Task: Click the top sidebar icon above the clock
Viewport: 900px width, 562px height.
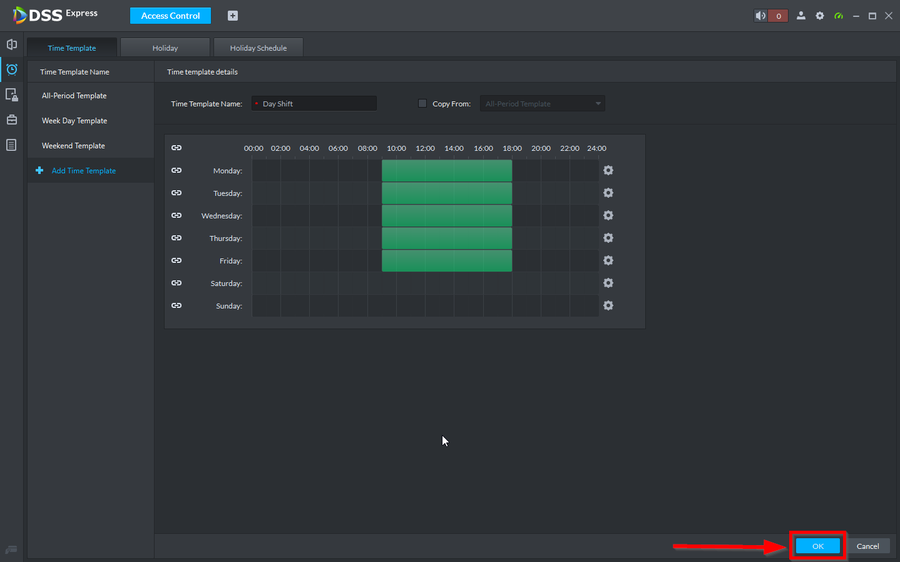Action: pos(11,44)
